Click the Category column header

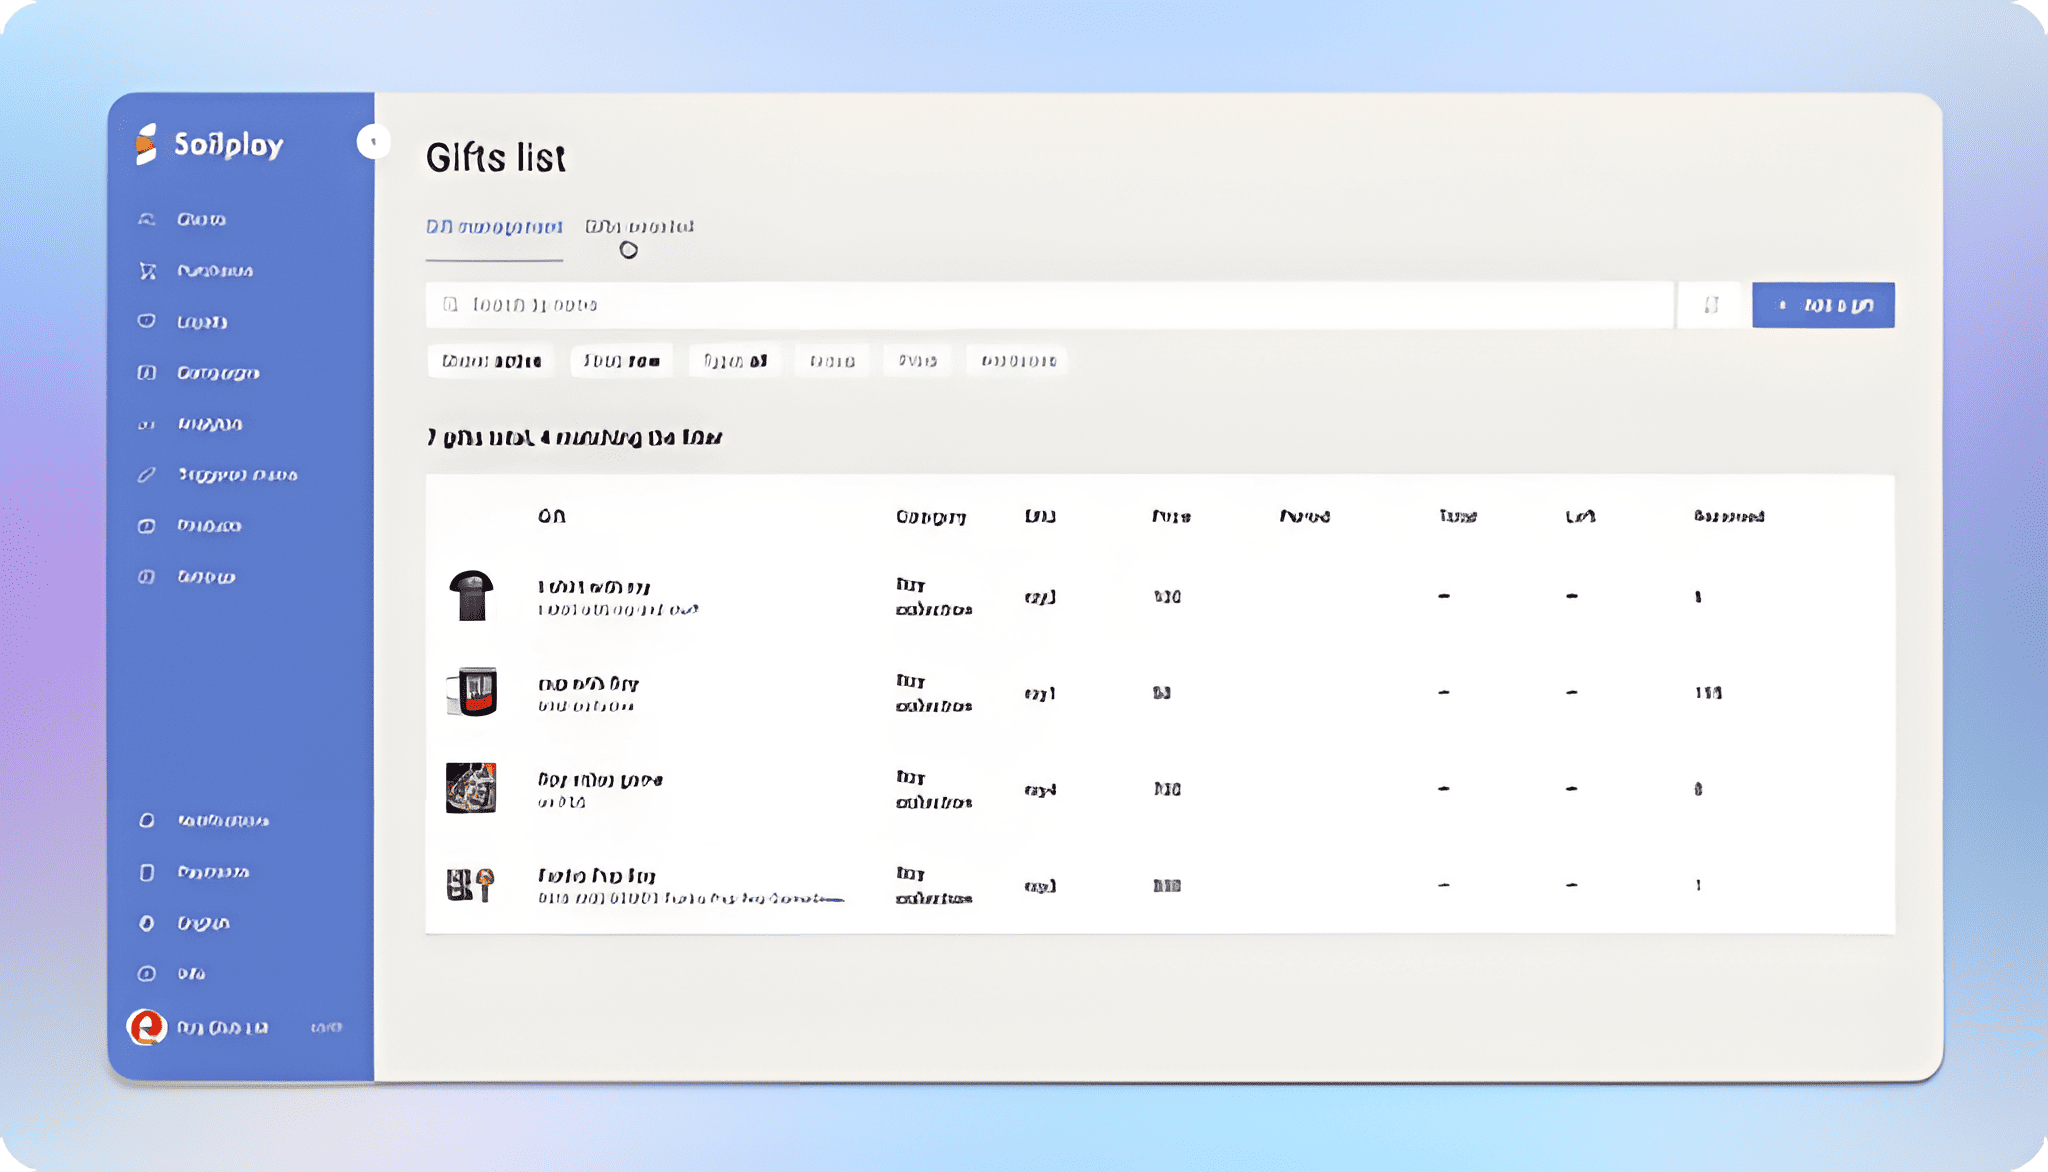pos(930,517)
